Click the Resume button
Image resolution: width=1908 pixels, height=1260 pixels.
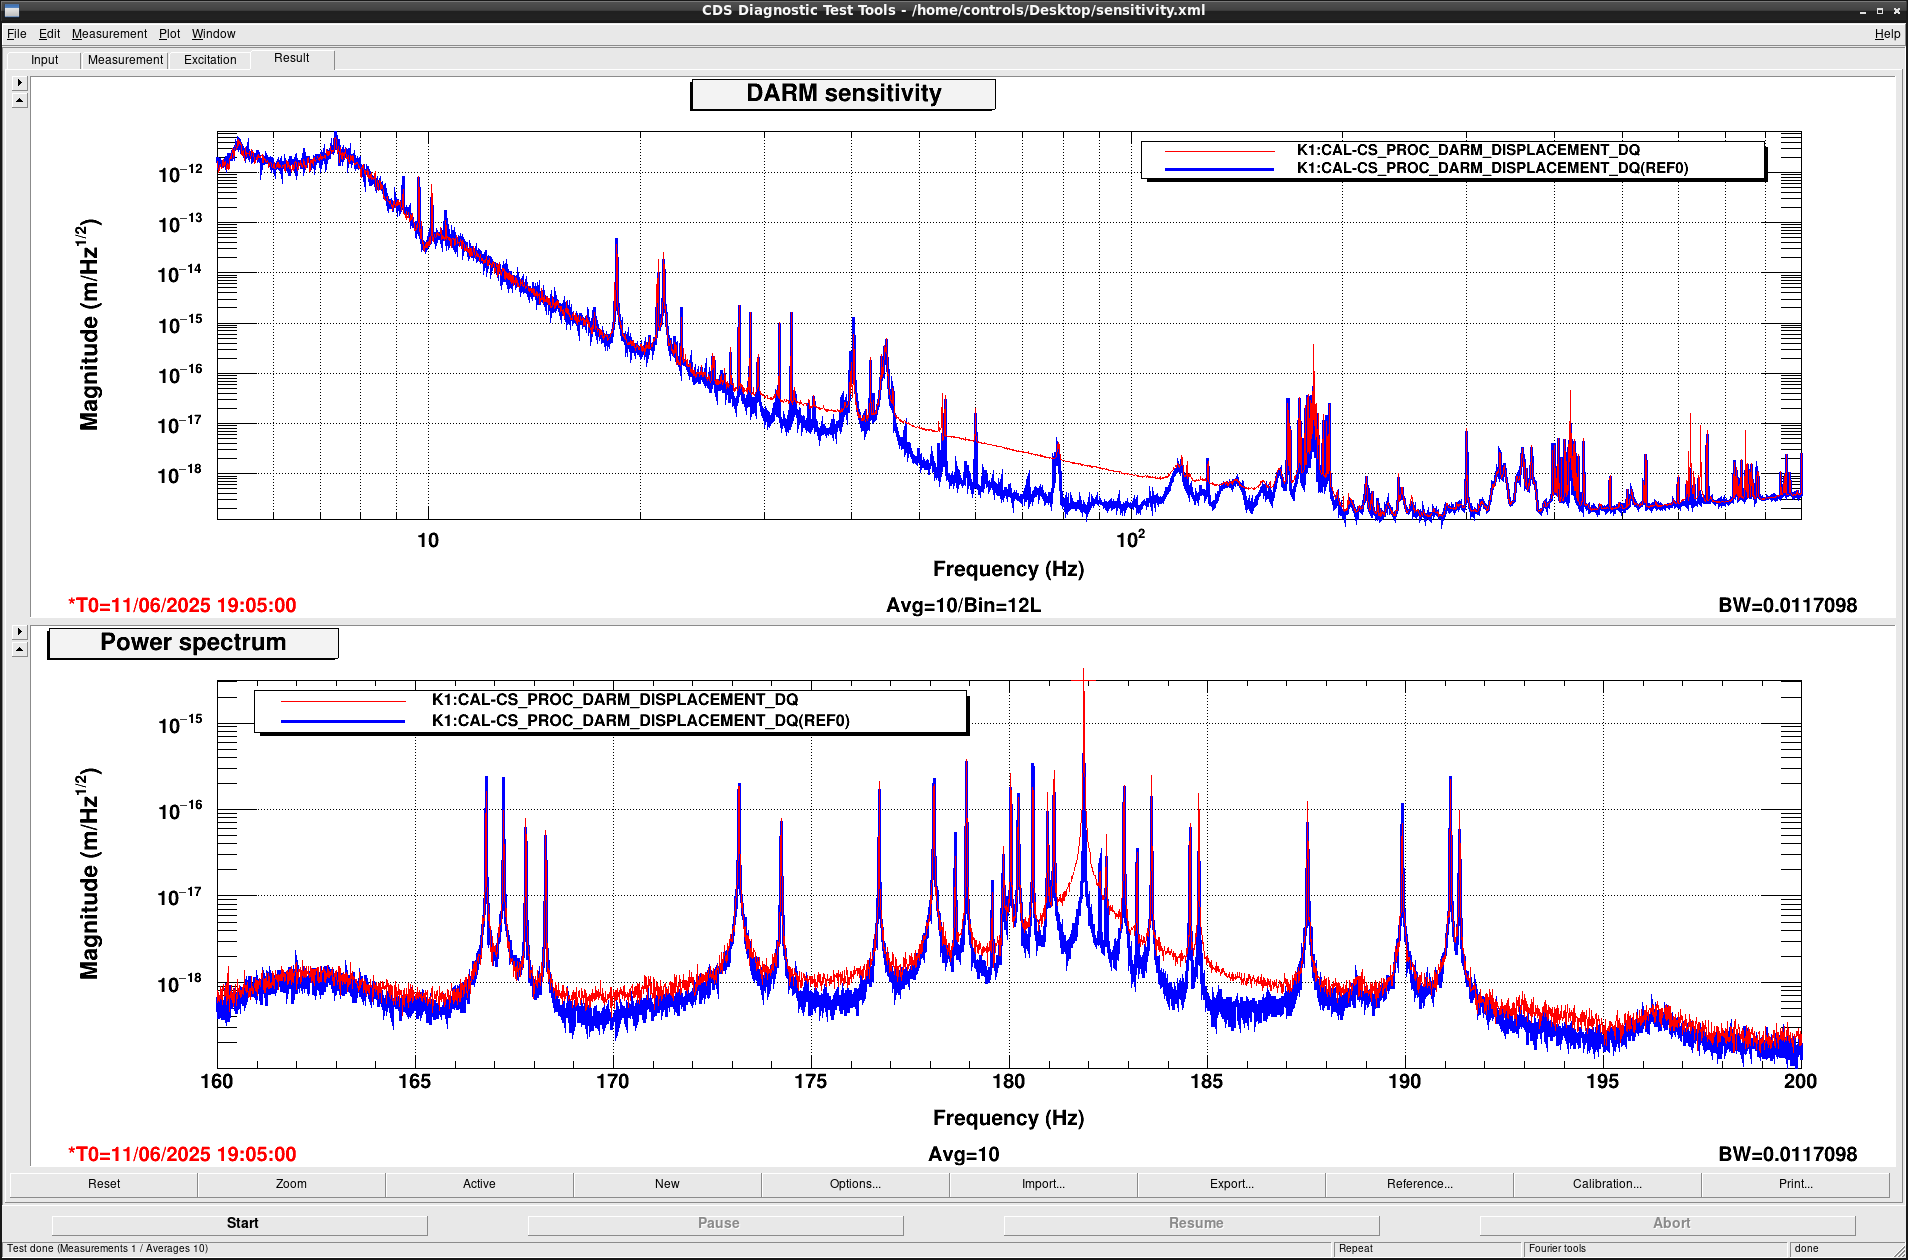pos(1193,1223)
